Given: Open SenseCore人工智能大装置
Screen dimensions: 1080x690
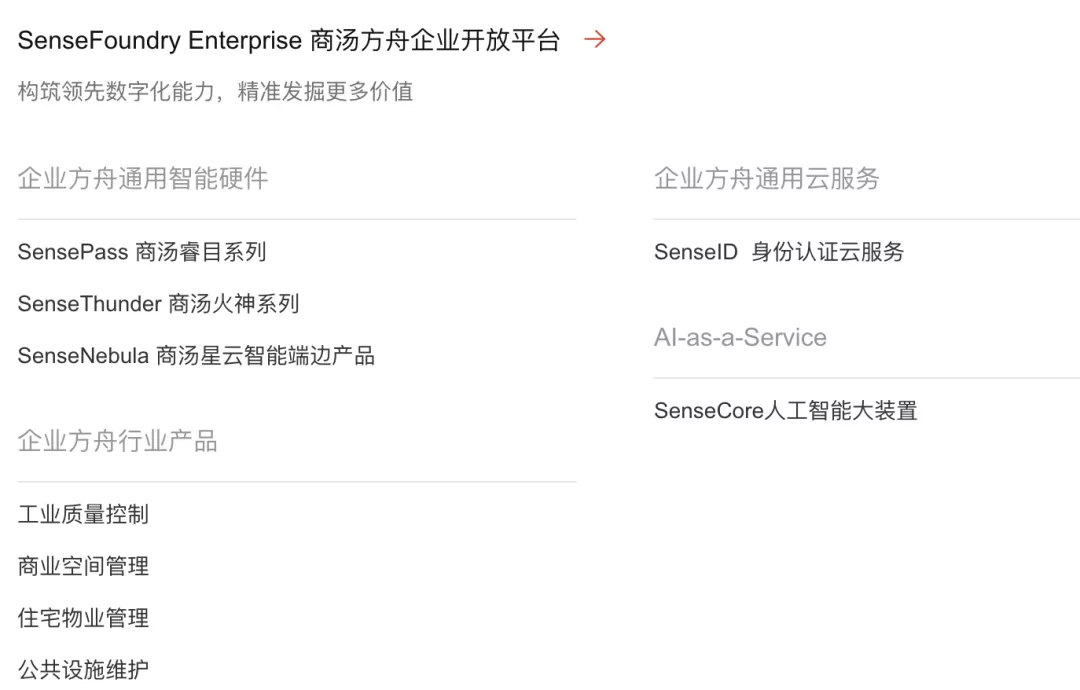Looking at the screenshot, I should [x=786, y=411].
